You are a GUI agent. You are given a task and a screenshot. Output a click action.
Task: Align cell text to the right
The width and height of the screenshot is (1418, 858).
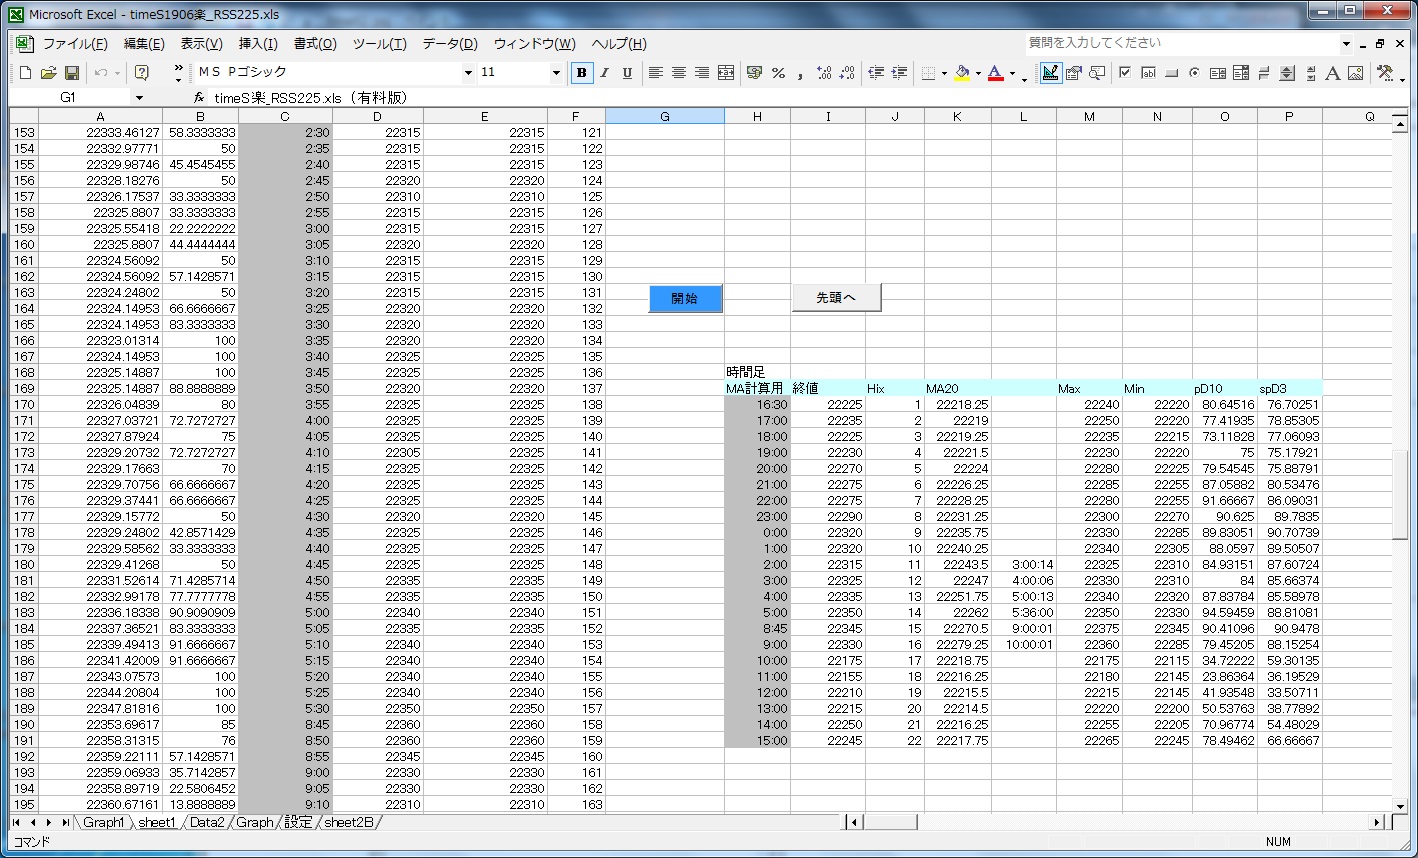(x=702, y=73)
